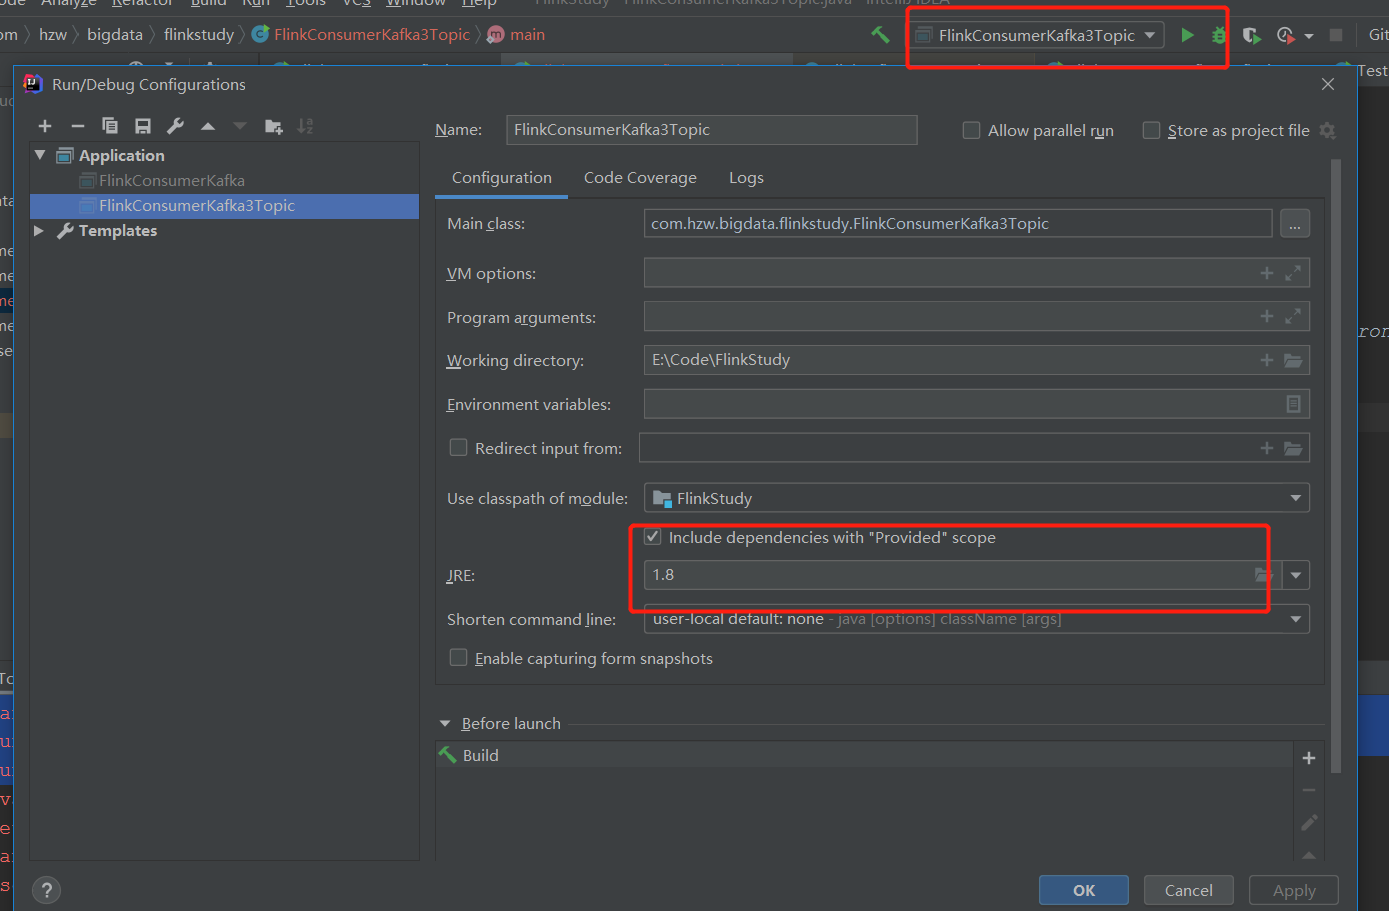The width and height of the screenshot is (1389, 911).
Task: Copy the selected run configuration
Action: (x=110, y=126)
